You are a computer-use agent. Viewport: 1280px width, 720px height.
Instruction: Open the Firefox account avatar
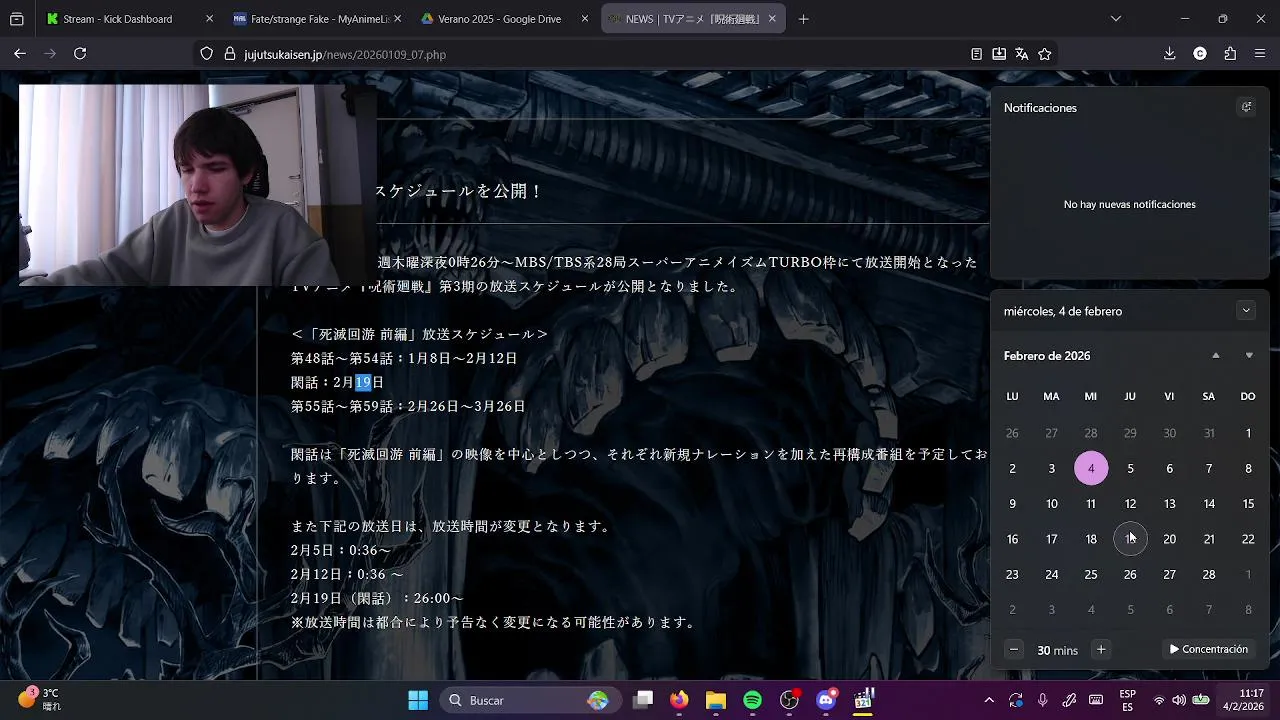click(1200, 54)
